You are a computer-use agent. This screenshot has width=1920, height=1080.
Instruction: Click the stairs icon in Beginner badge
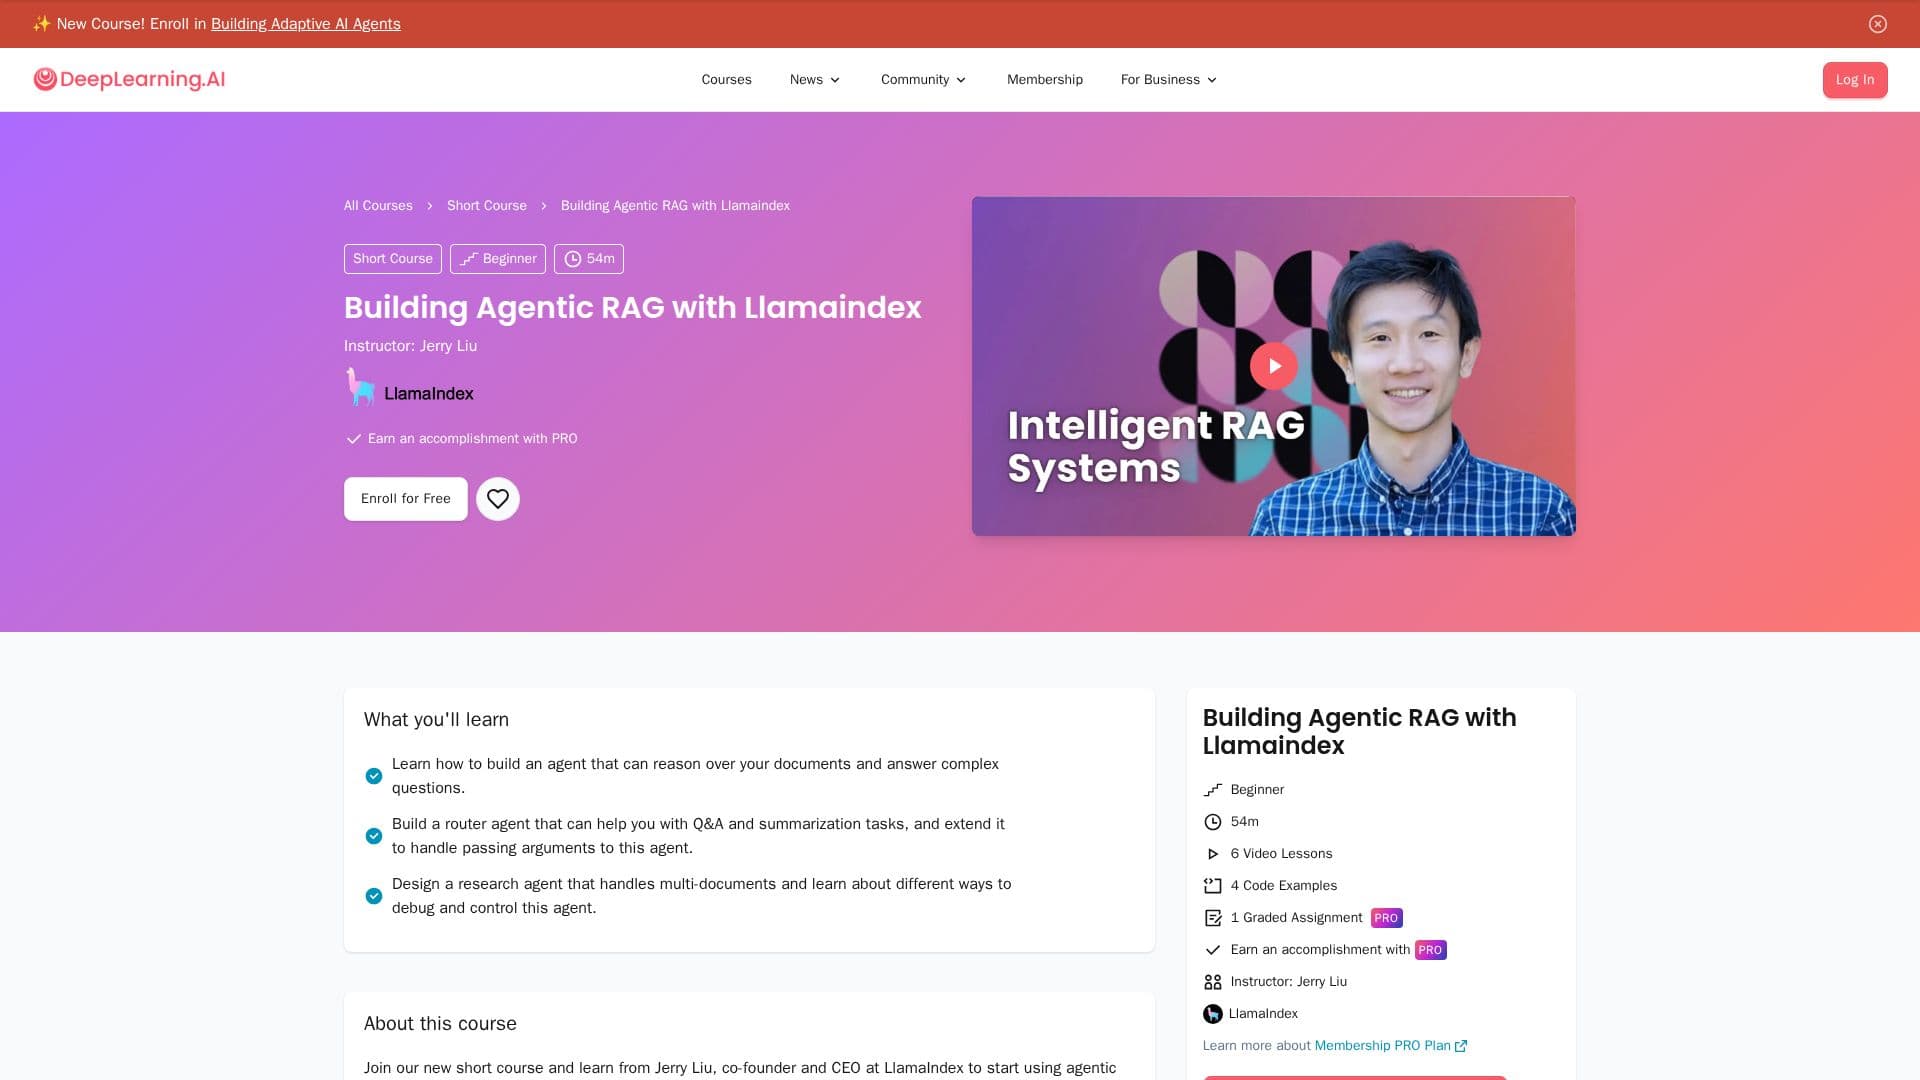pos(469,259)
